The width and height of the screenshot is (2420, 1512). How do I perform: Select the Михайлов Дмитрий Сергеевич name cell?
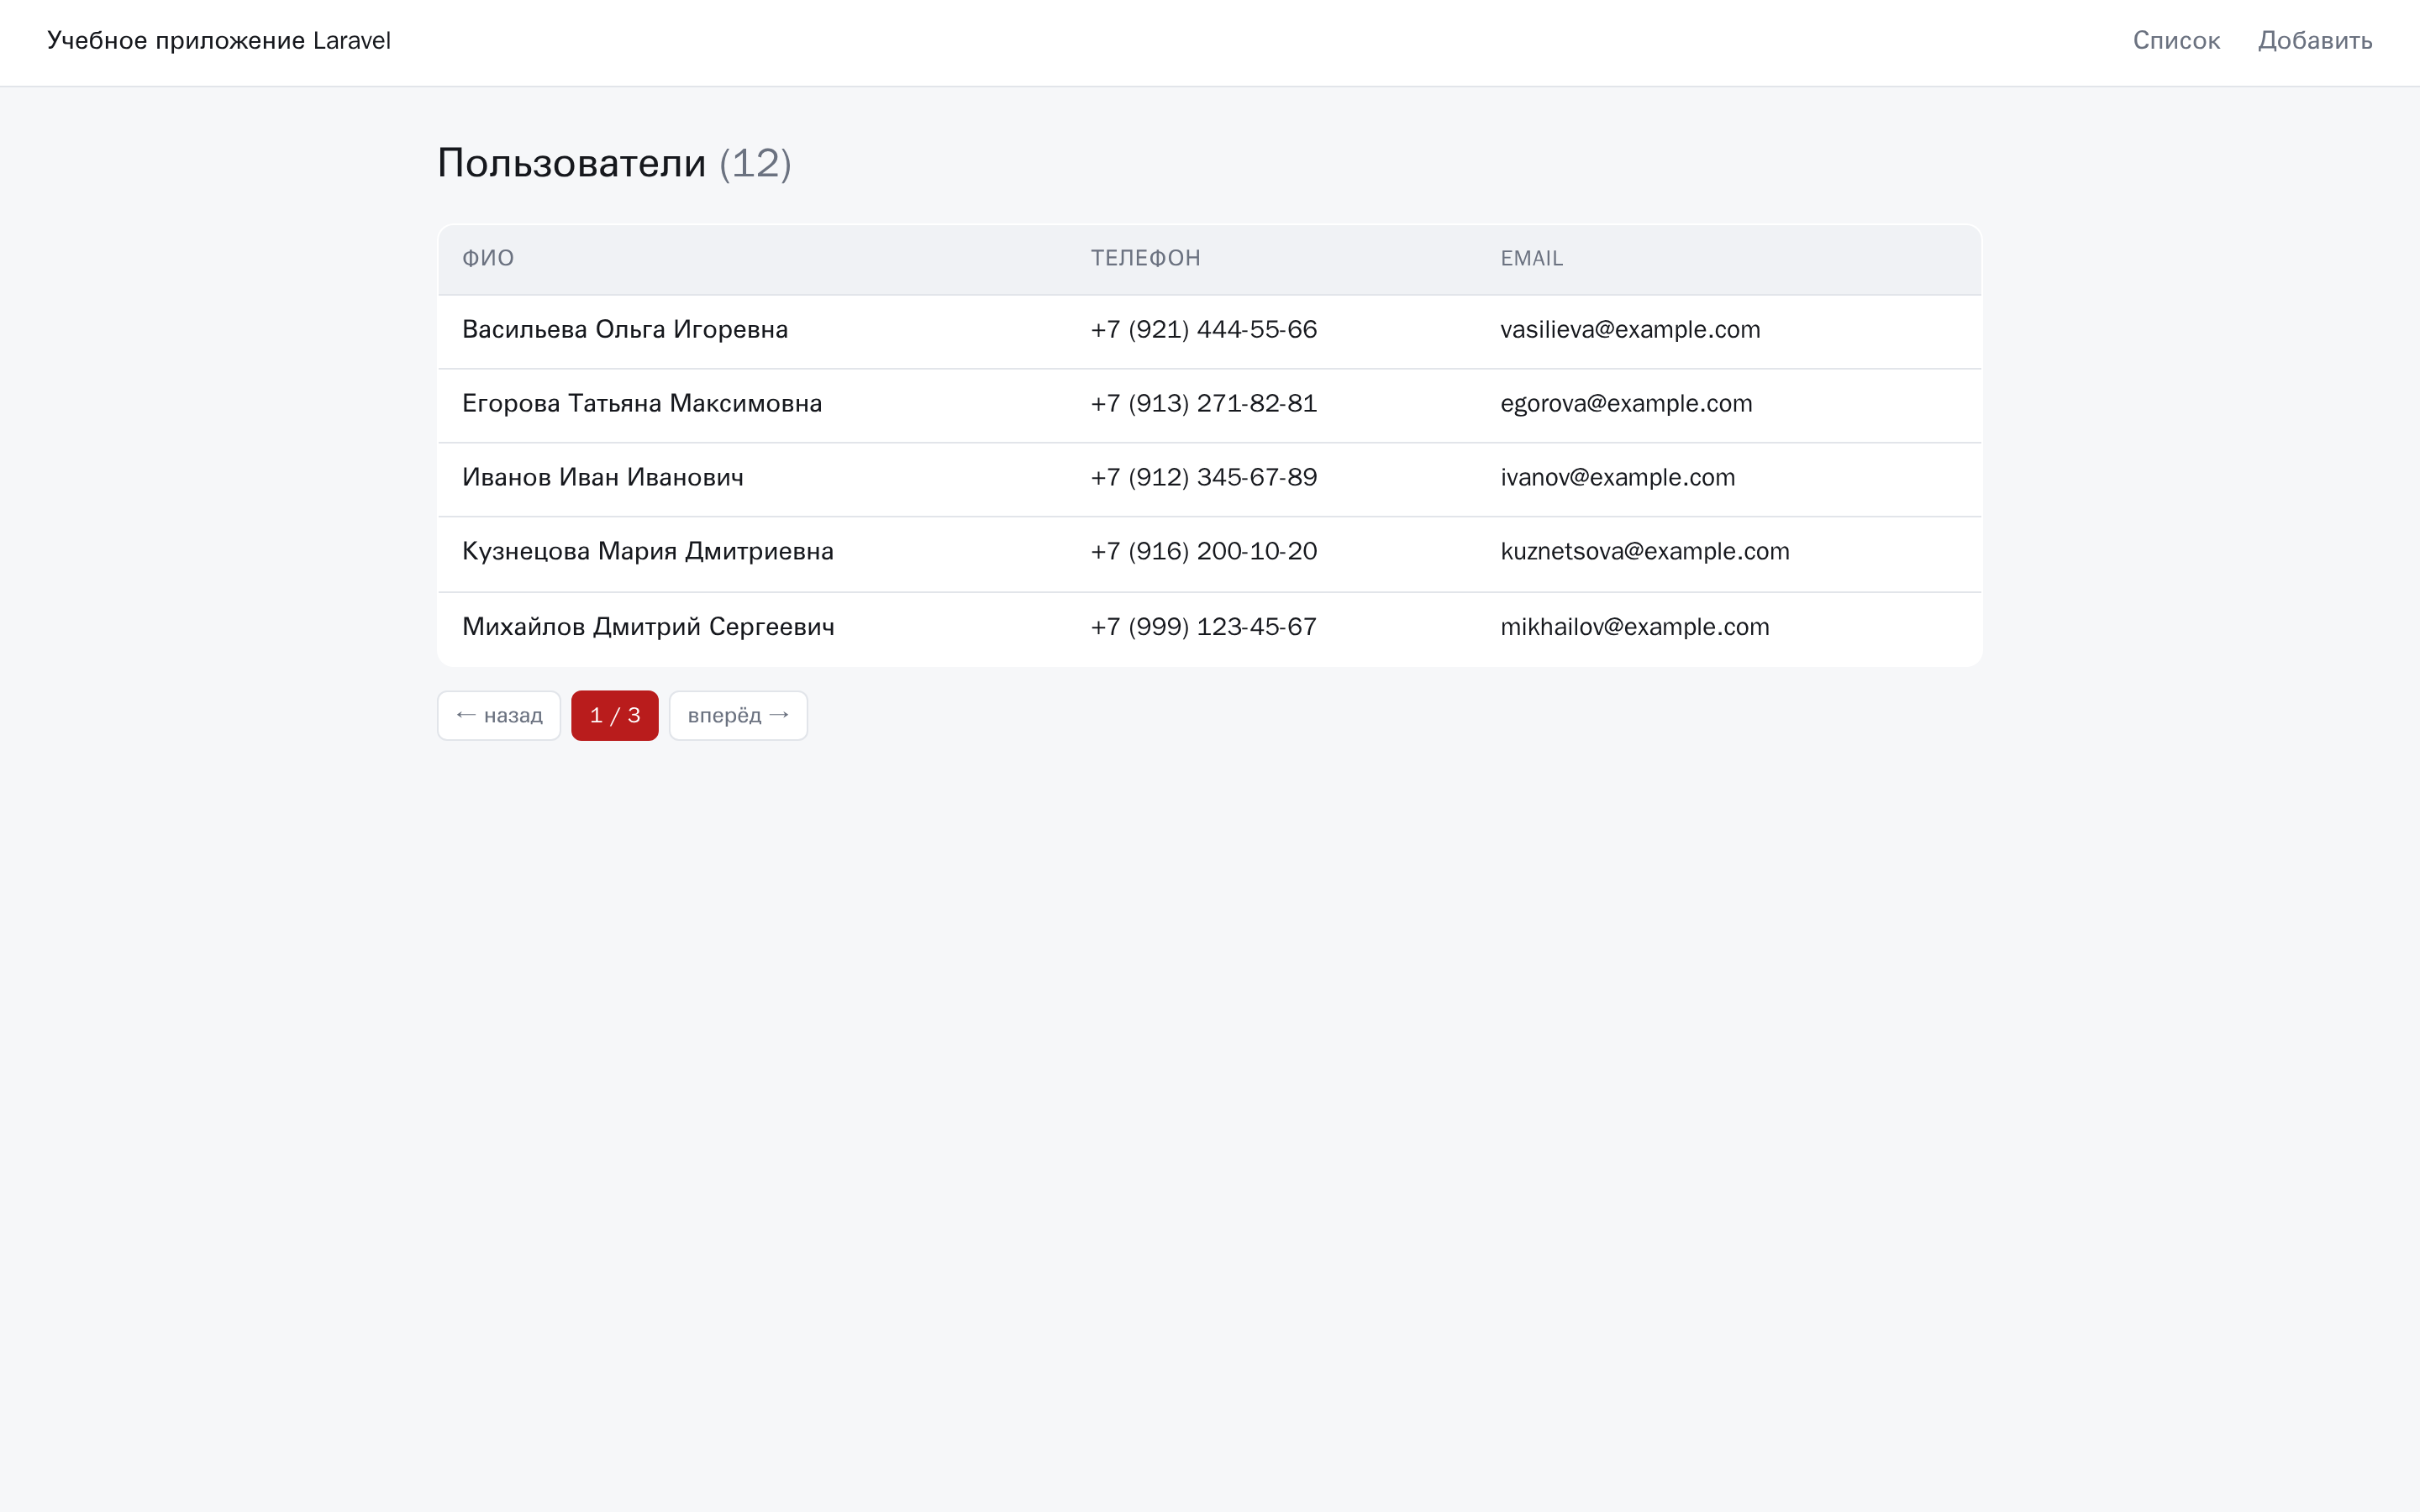[x=648, y=627]
